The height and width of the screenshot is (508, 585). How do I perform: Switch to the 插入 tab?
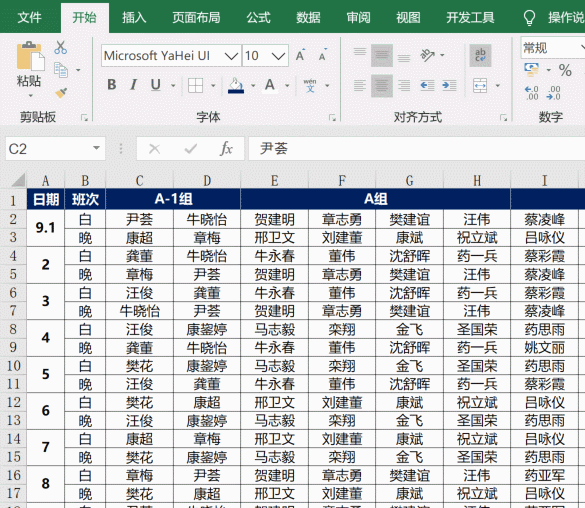(x=134, y=18)
